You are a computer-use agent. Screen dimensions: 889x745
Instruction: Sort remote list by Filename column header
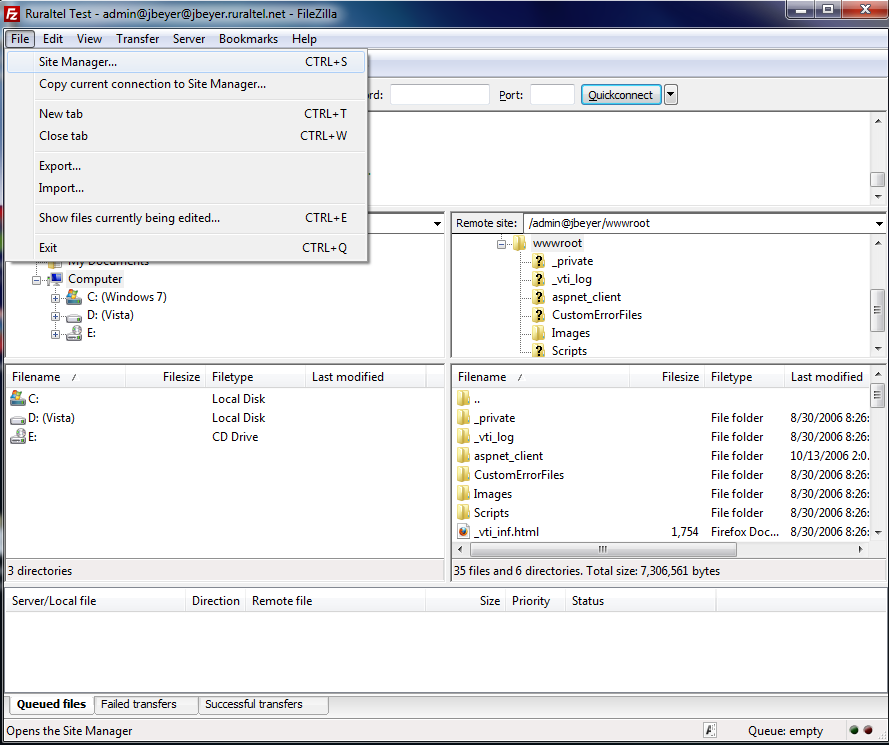541,377
